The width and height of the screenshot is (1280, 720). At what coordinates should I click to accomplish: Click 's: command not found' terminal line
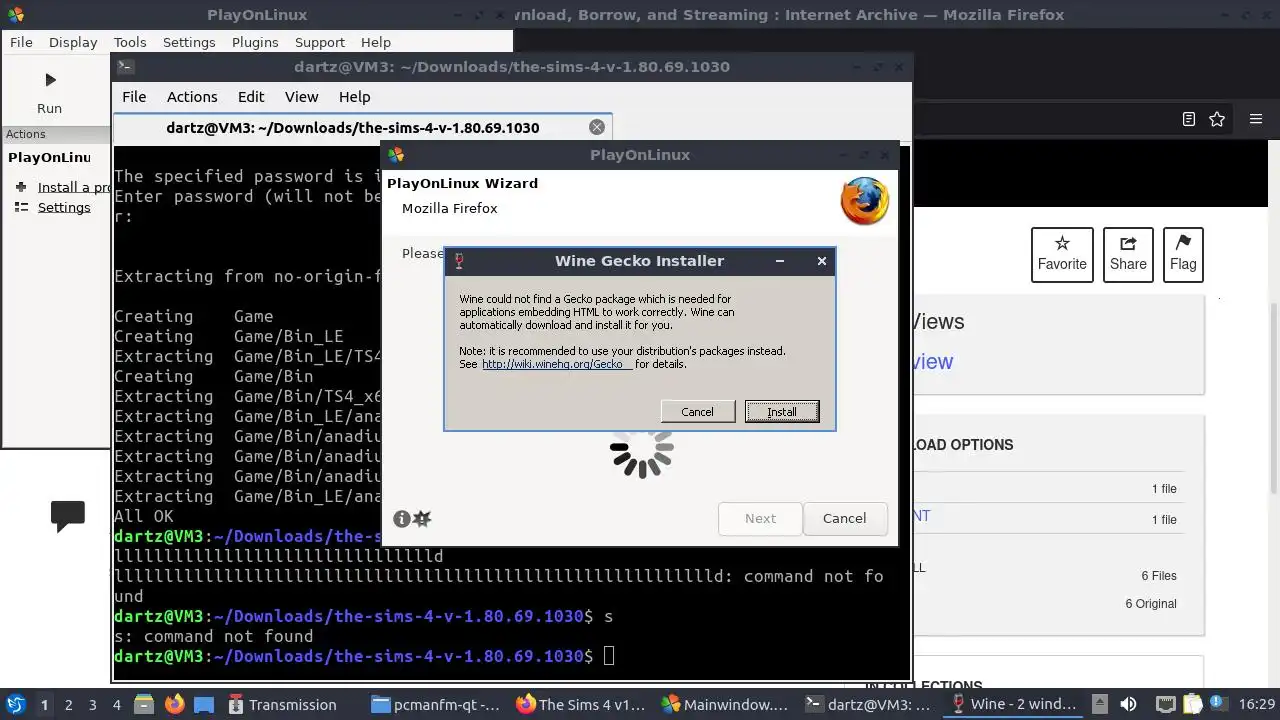(214, 636)
